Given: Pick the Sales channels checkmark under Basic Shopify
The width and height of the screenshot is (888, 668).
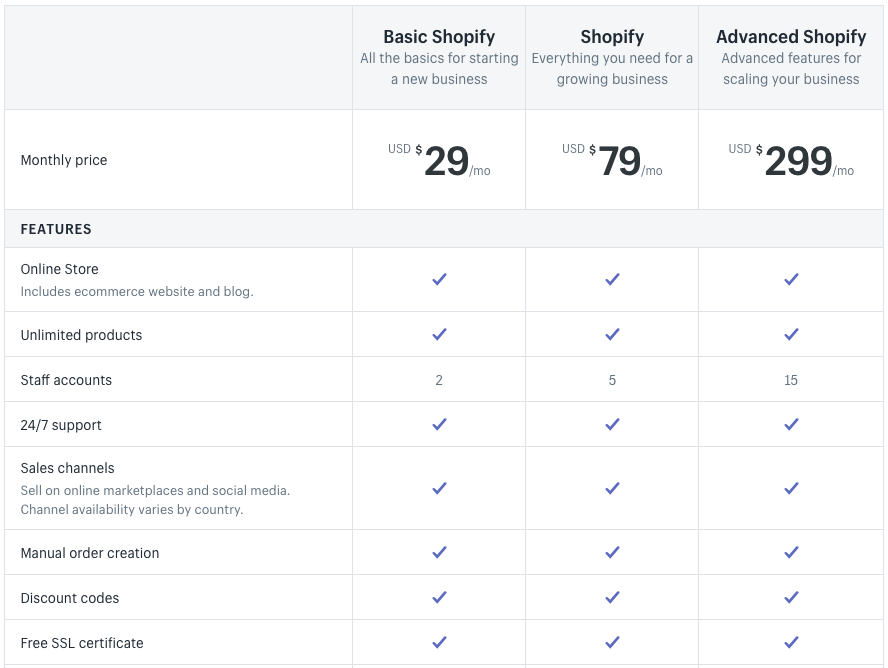Looking at the screenshot, I should [439, 488].
